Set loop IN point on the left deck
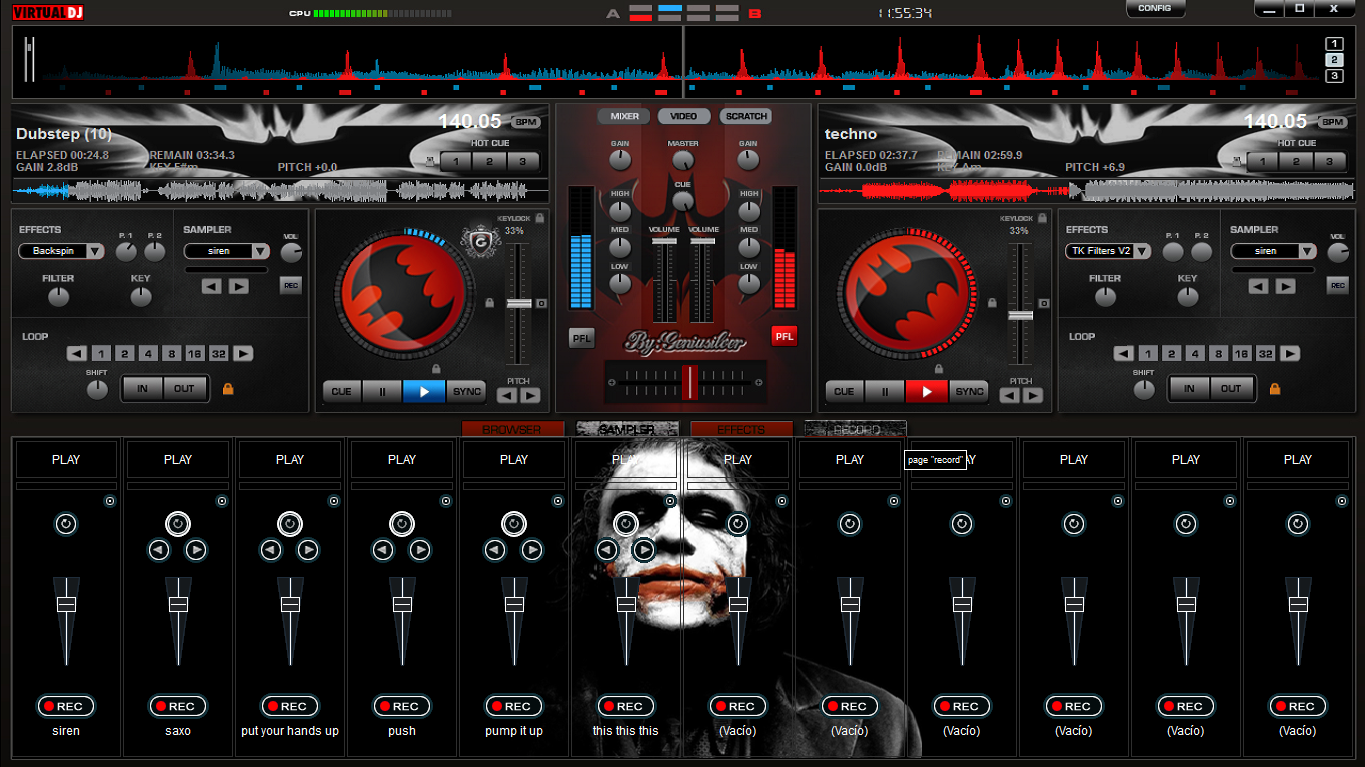The height and width of the screenshot is (767, 1365). point(143,388)
